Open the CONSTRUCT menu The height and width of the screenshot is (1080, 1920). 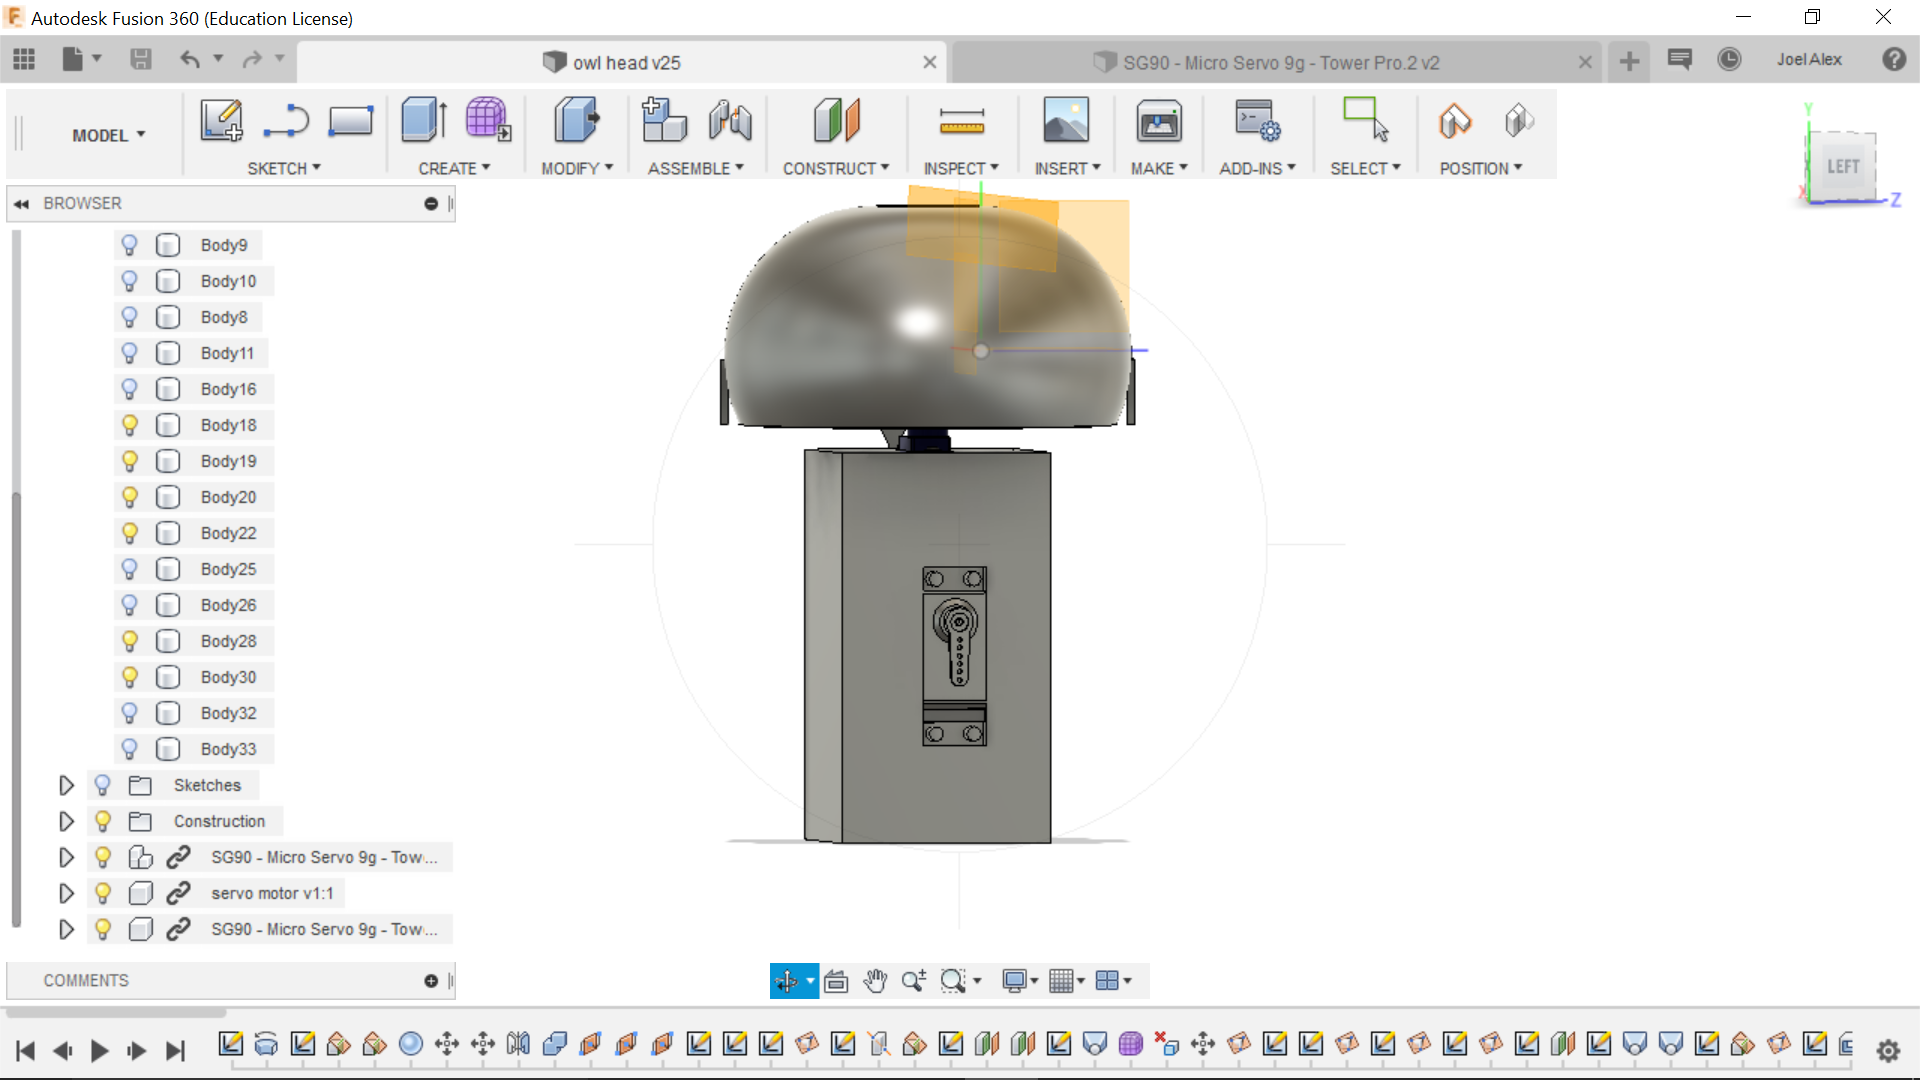click(835, 168)
